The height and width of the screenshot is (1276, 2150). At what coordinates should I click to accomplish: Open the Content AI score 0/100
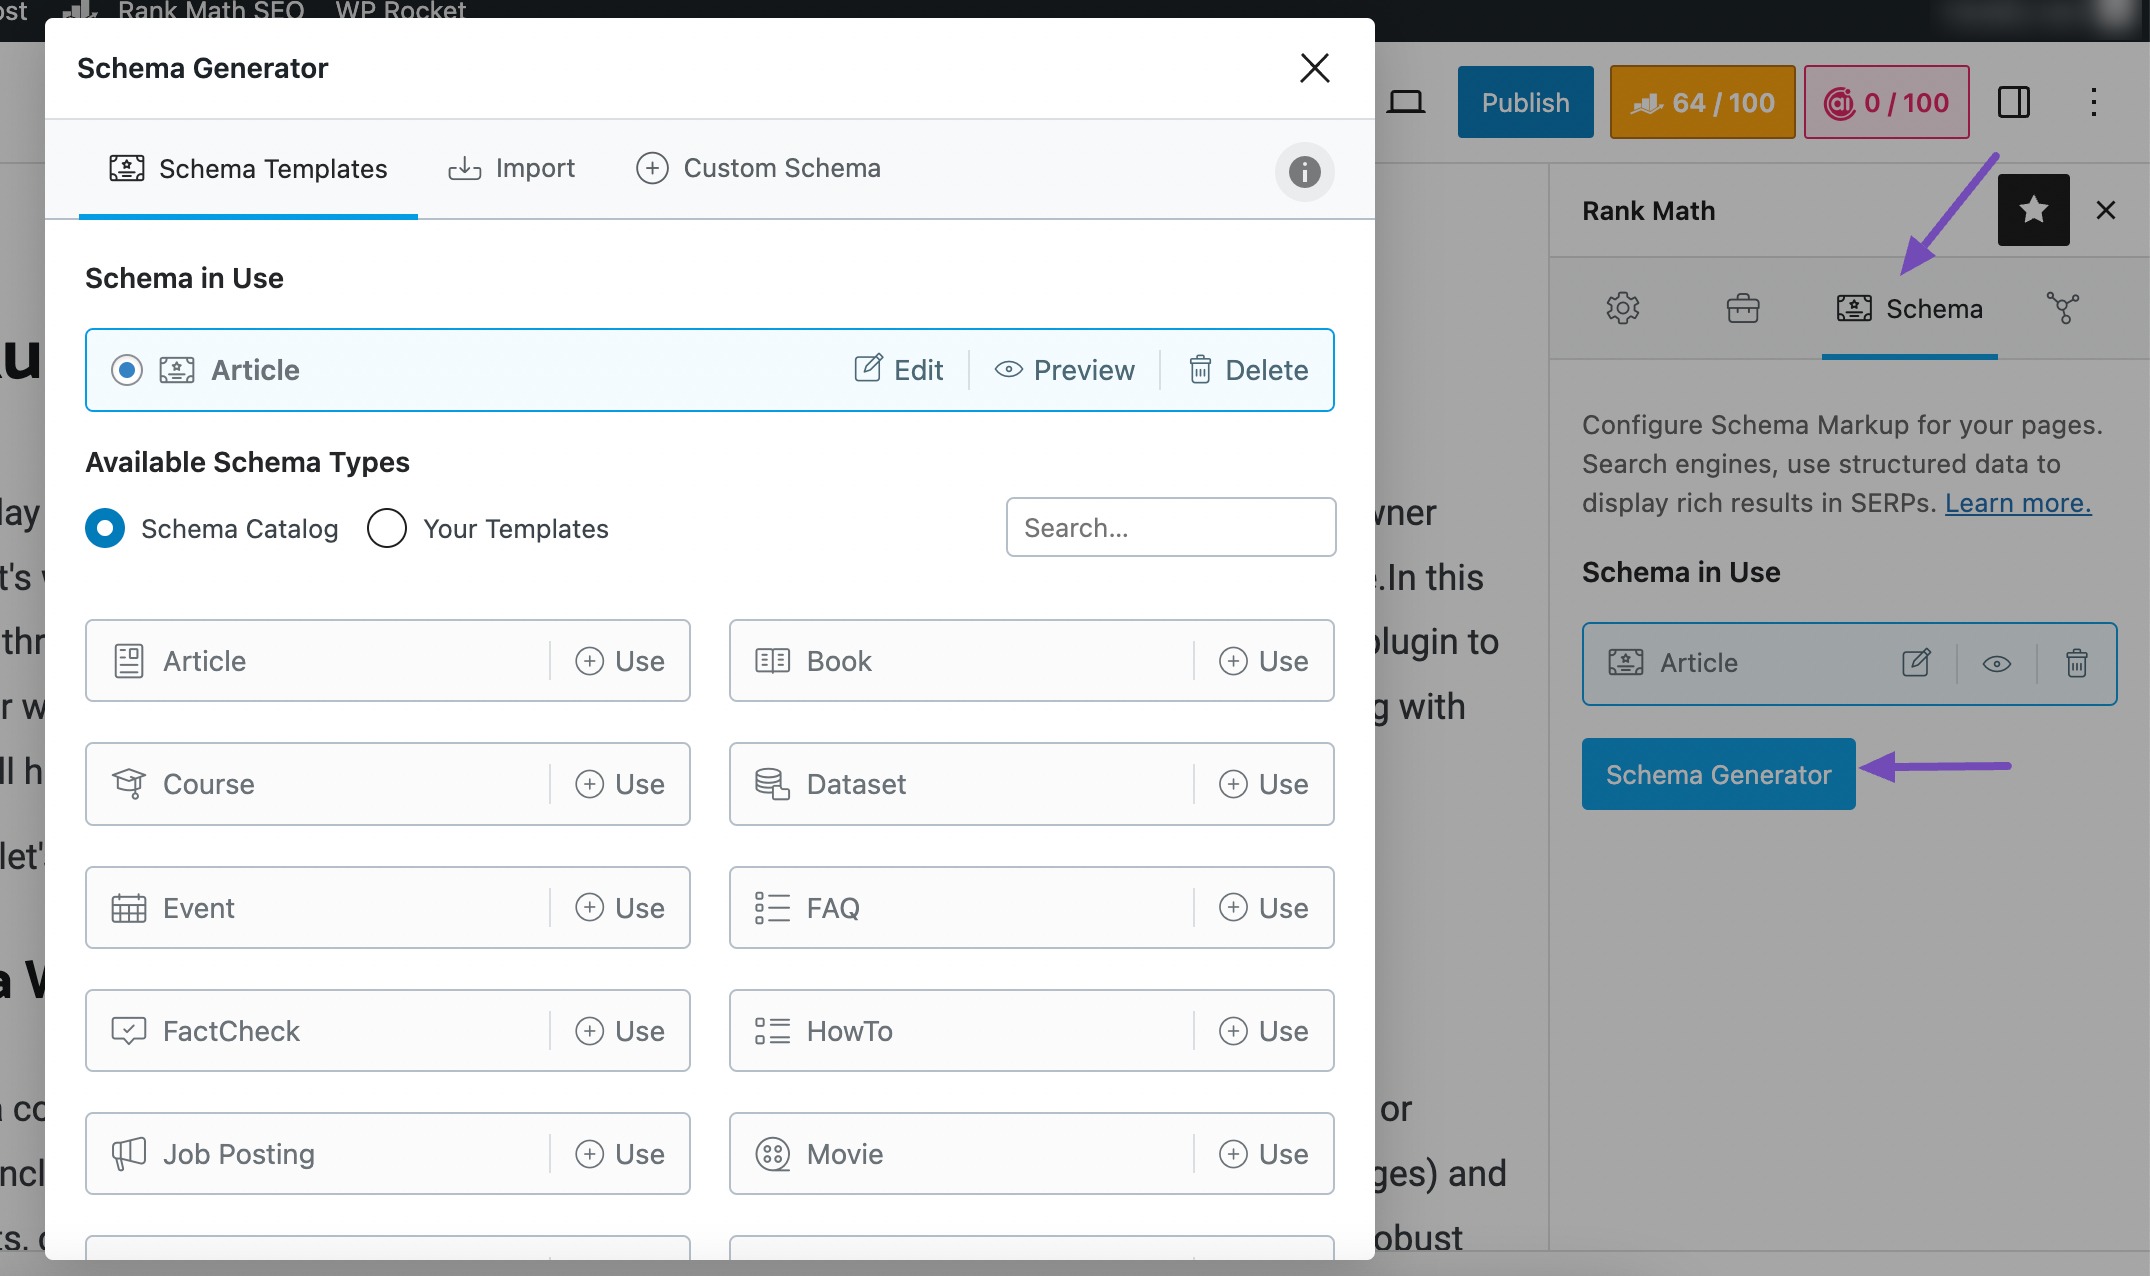point(1886,102)
